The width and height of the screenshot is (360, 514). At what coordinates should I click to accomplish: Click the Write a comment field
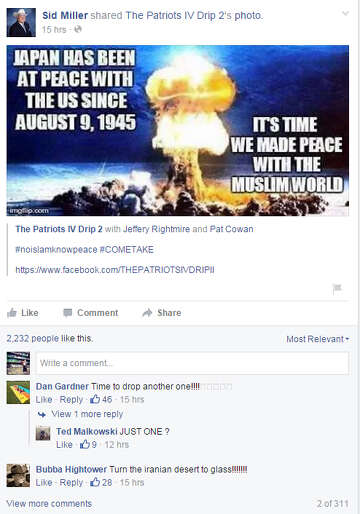point(192,363)
